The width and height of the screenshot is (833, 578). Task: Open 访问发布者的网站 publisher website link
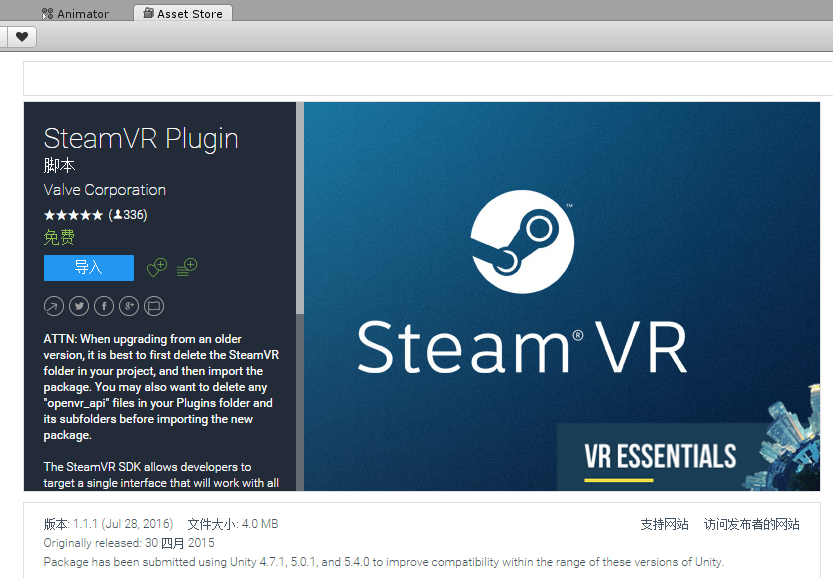pyautogui.click(x=751, y=524)
